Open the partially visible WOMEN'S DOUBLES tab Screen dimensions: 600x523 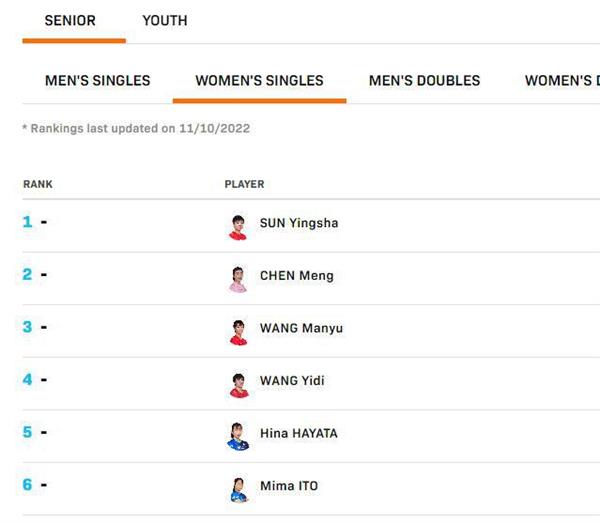pos(562,81)
